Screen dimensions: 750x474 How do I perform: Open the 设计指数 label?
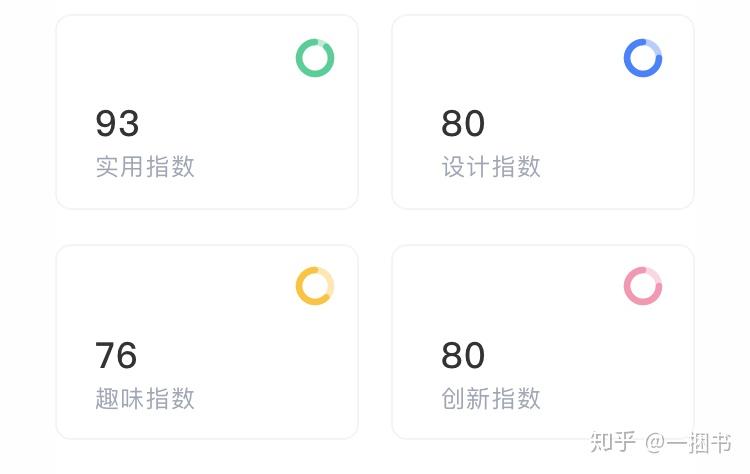coord(491,166)
